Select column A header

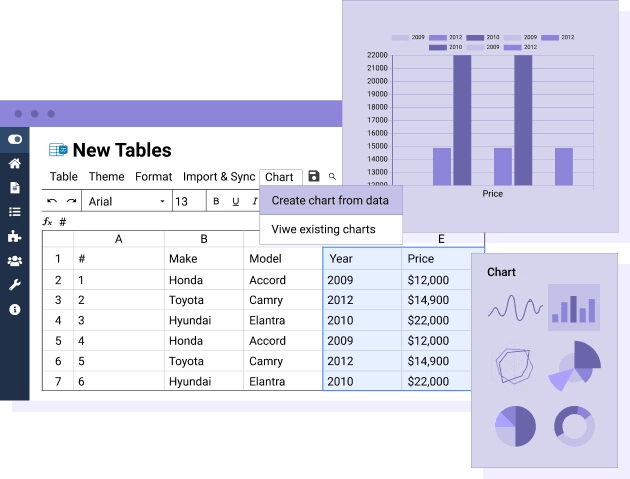point(119,239)
